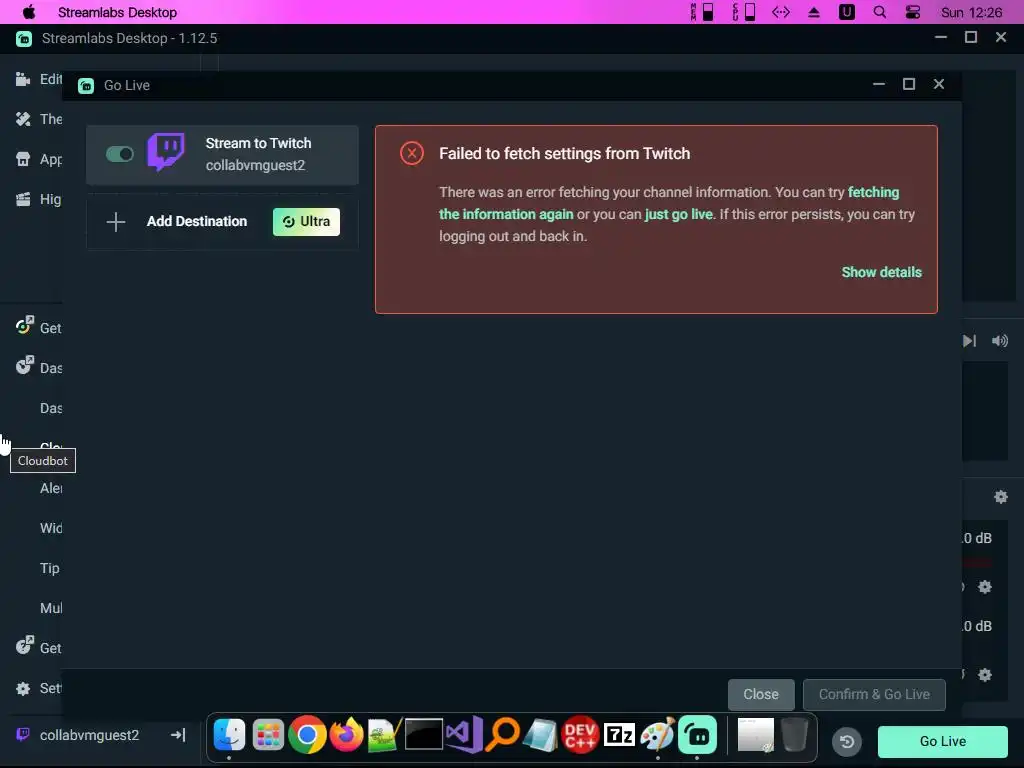
Task: Click the Twitch logo icon in destination card
Action: tap(166, 152)
